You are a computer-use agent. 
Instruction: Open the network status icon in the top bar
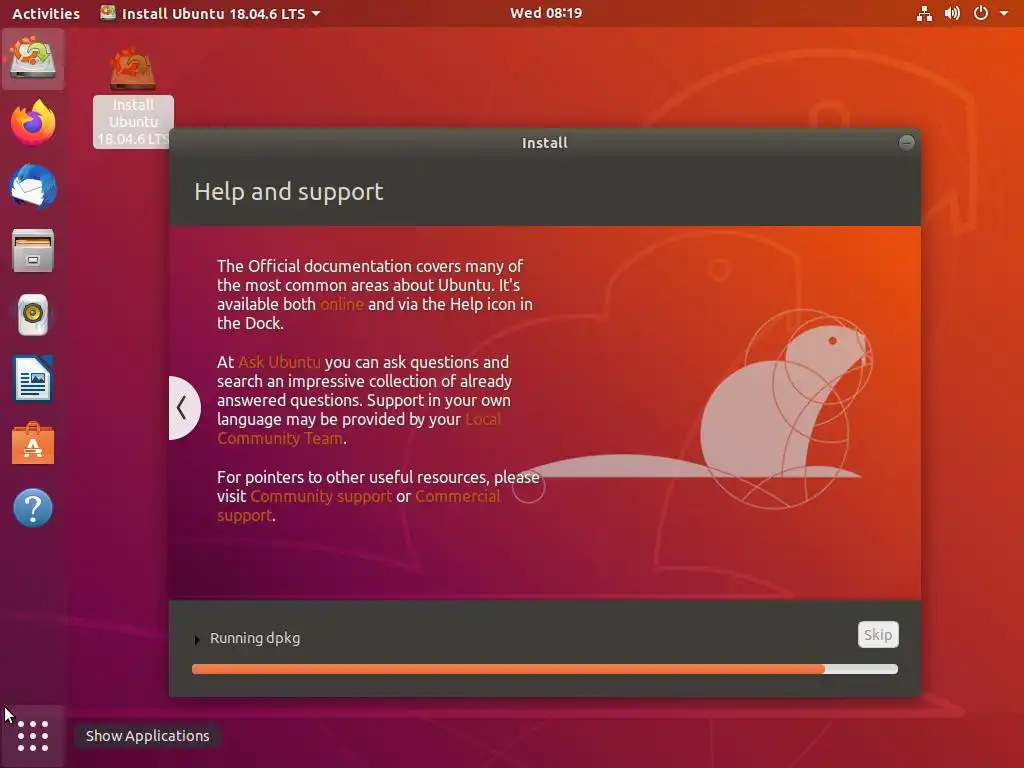[924, 13]
